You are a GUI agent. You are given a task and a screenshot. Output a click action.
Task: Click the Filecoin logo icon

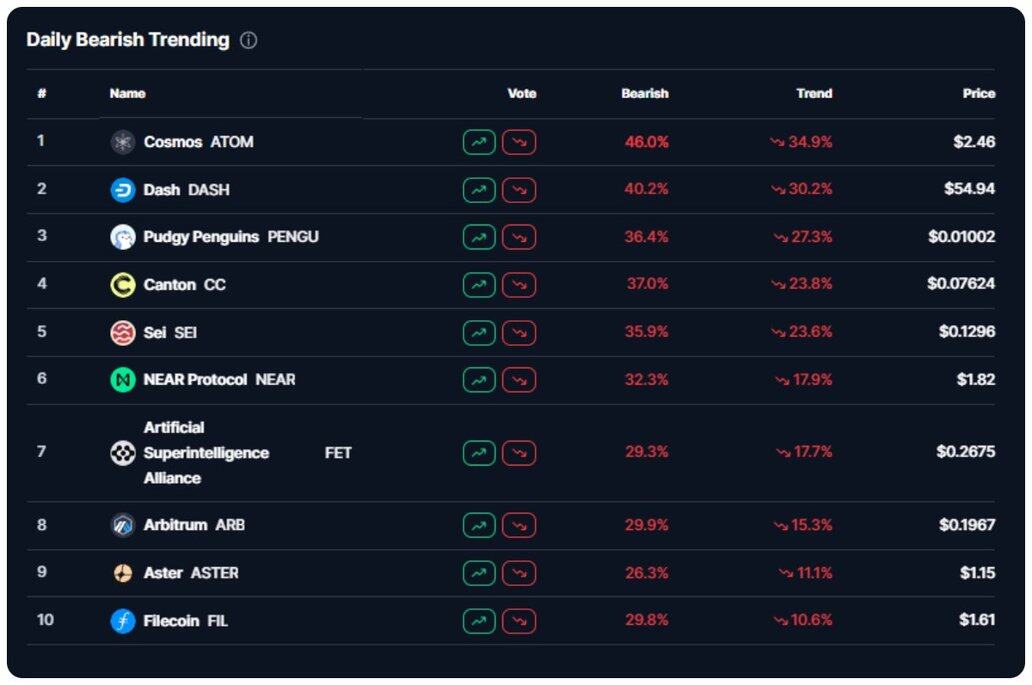click(122, 621)
